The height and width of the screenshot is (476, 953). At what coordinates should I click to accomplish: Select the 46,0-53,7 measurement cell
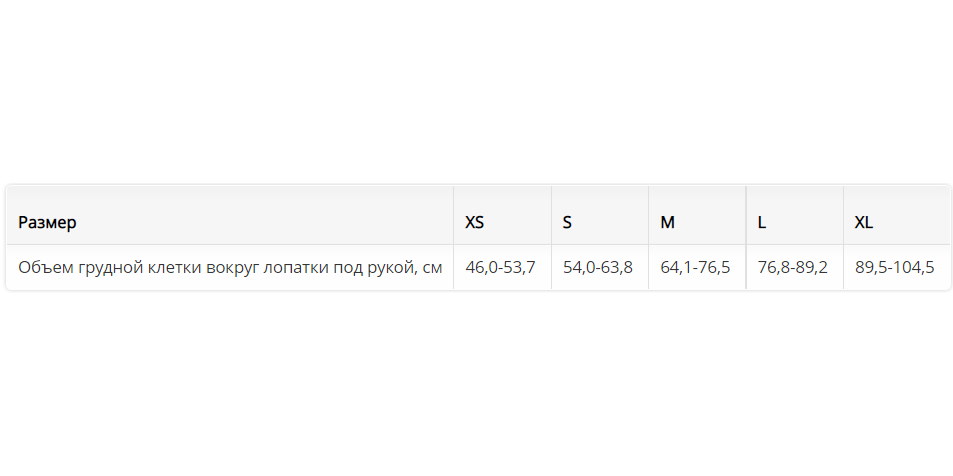pyautogui.click(x=501, y=267)
